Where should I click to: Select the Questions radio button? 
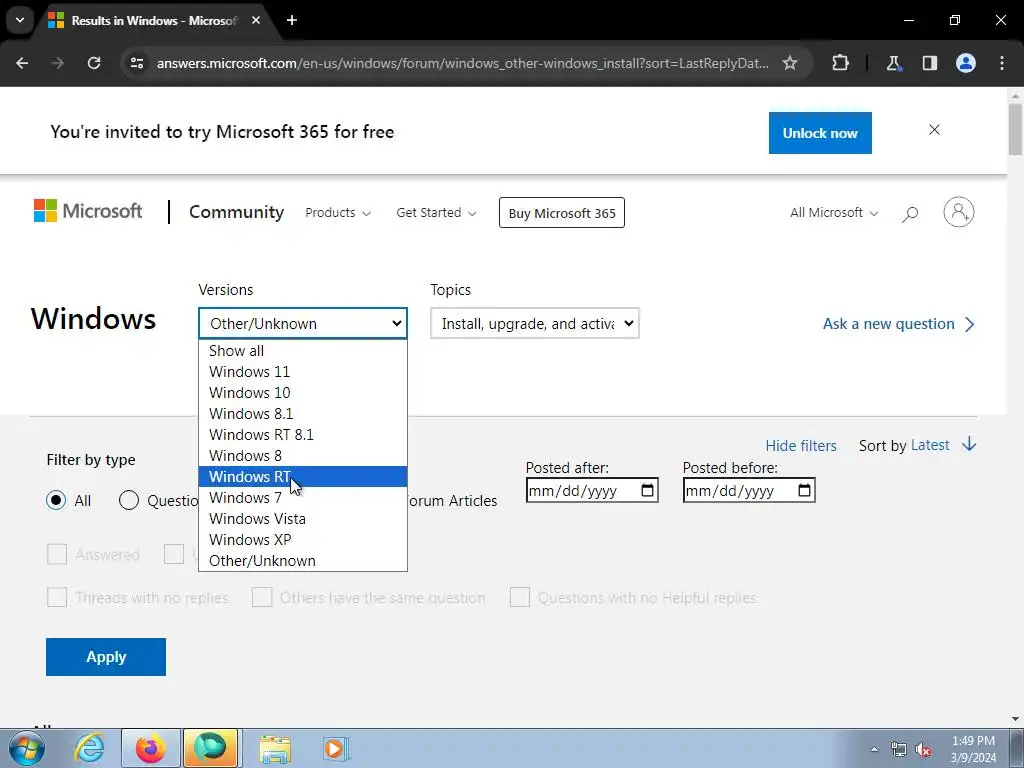pos(129,500)
